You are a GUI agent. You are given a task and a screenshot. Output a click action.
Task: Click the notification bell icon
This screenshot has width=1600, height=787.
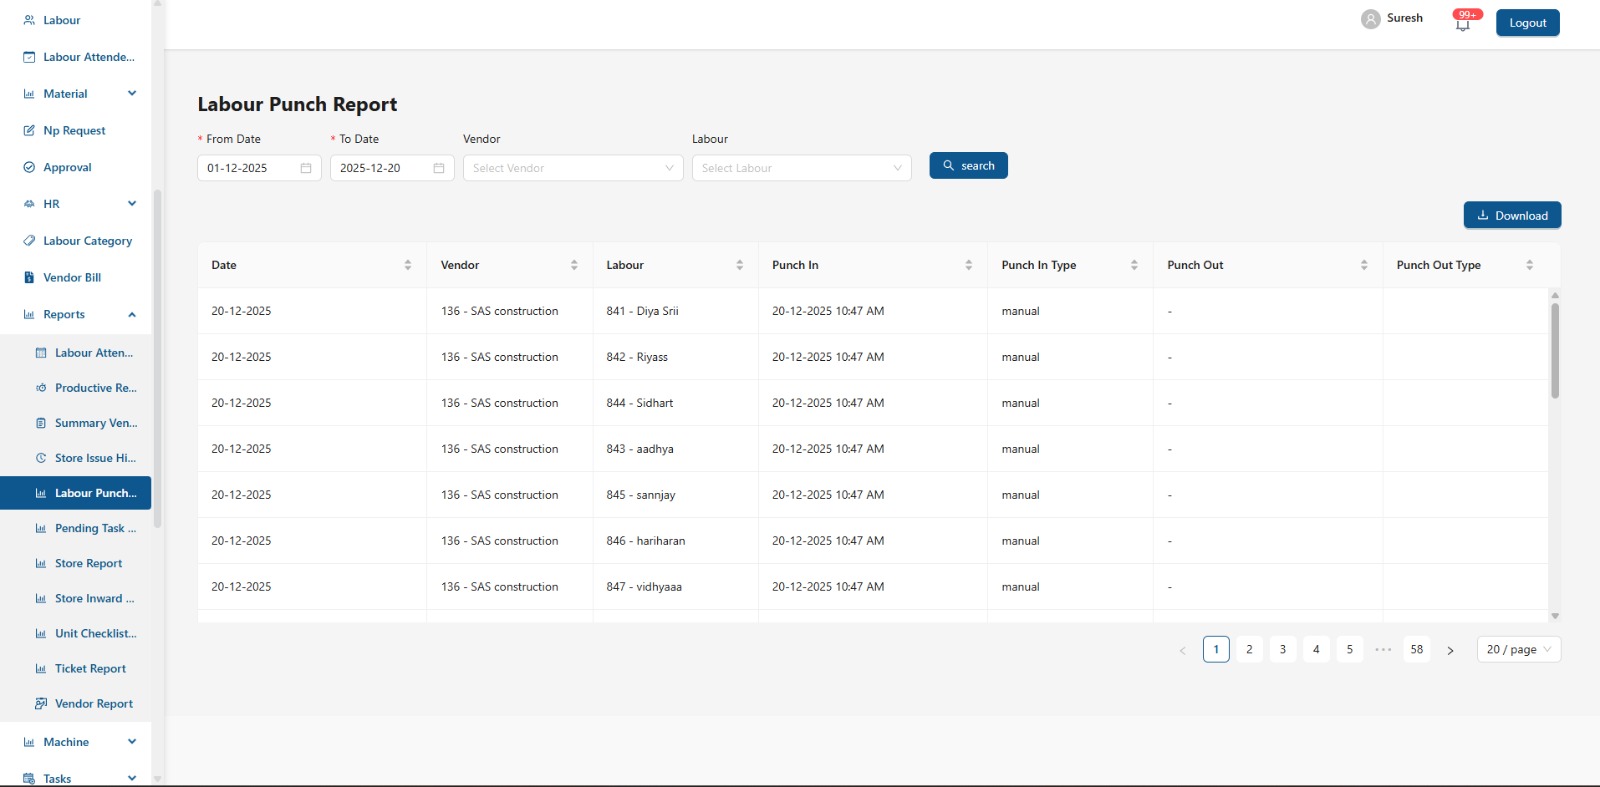coord(1463,24)
